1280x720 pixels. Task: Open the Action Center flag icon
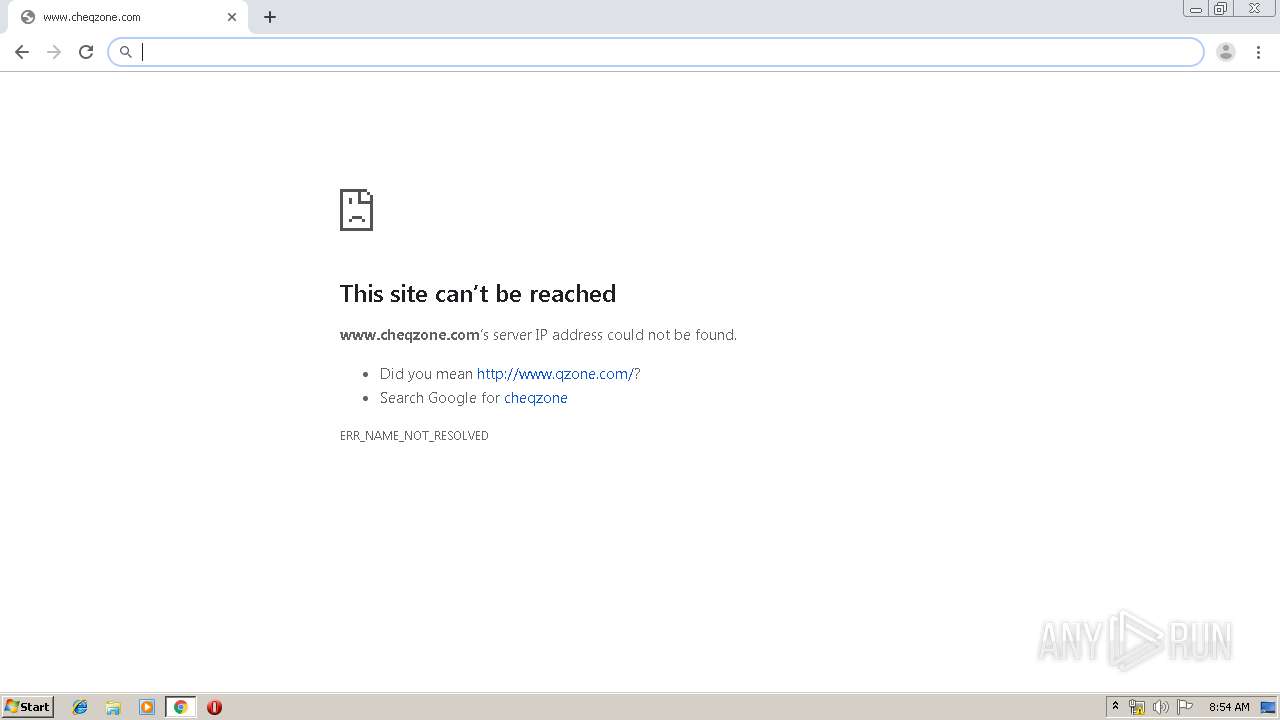1185,707
